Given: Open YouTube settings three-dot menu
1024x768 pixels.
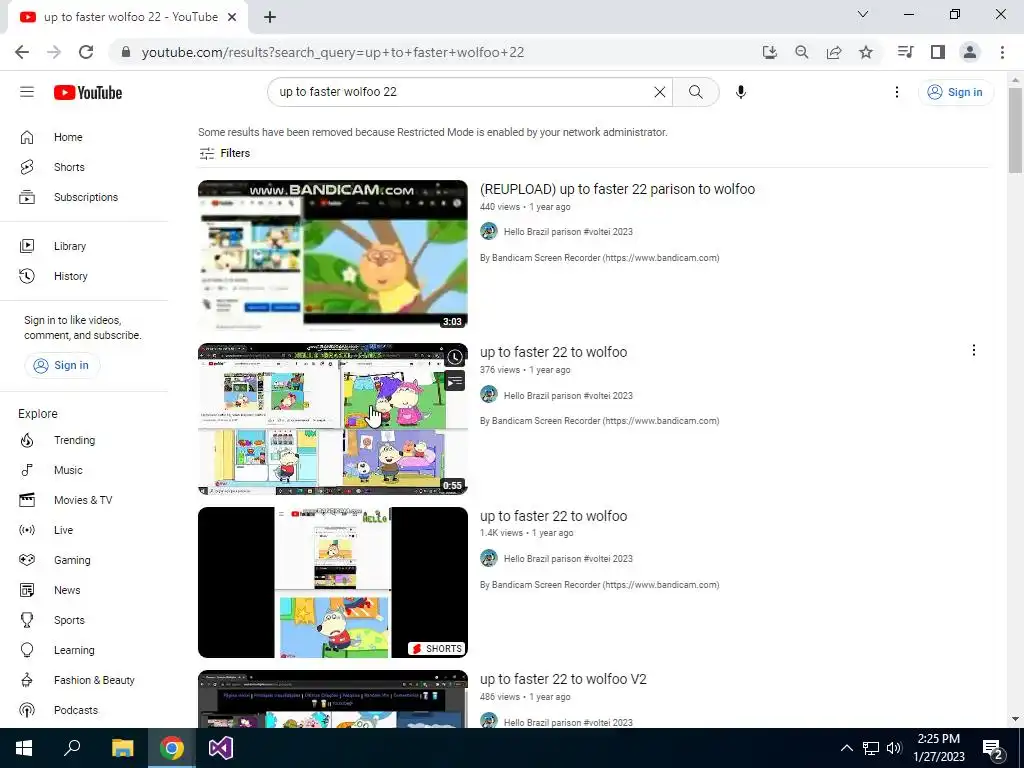Looking at the screenshot, I should tap(897, 92).
